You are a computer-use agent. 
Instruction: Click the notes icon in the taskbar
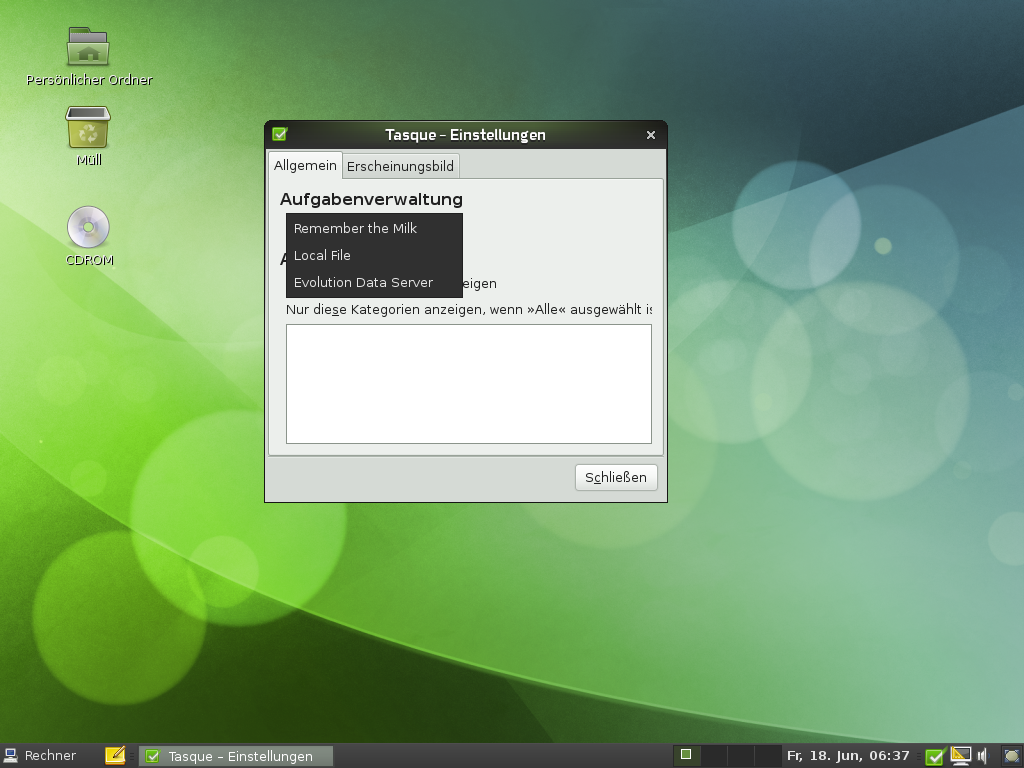[115, 756]
